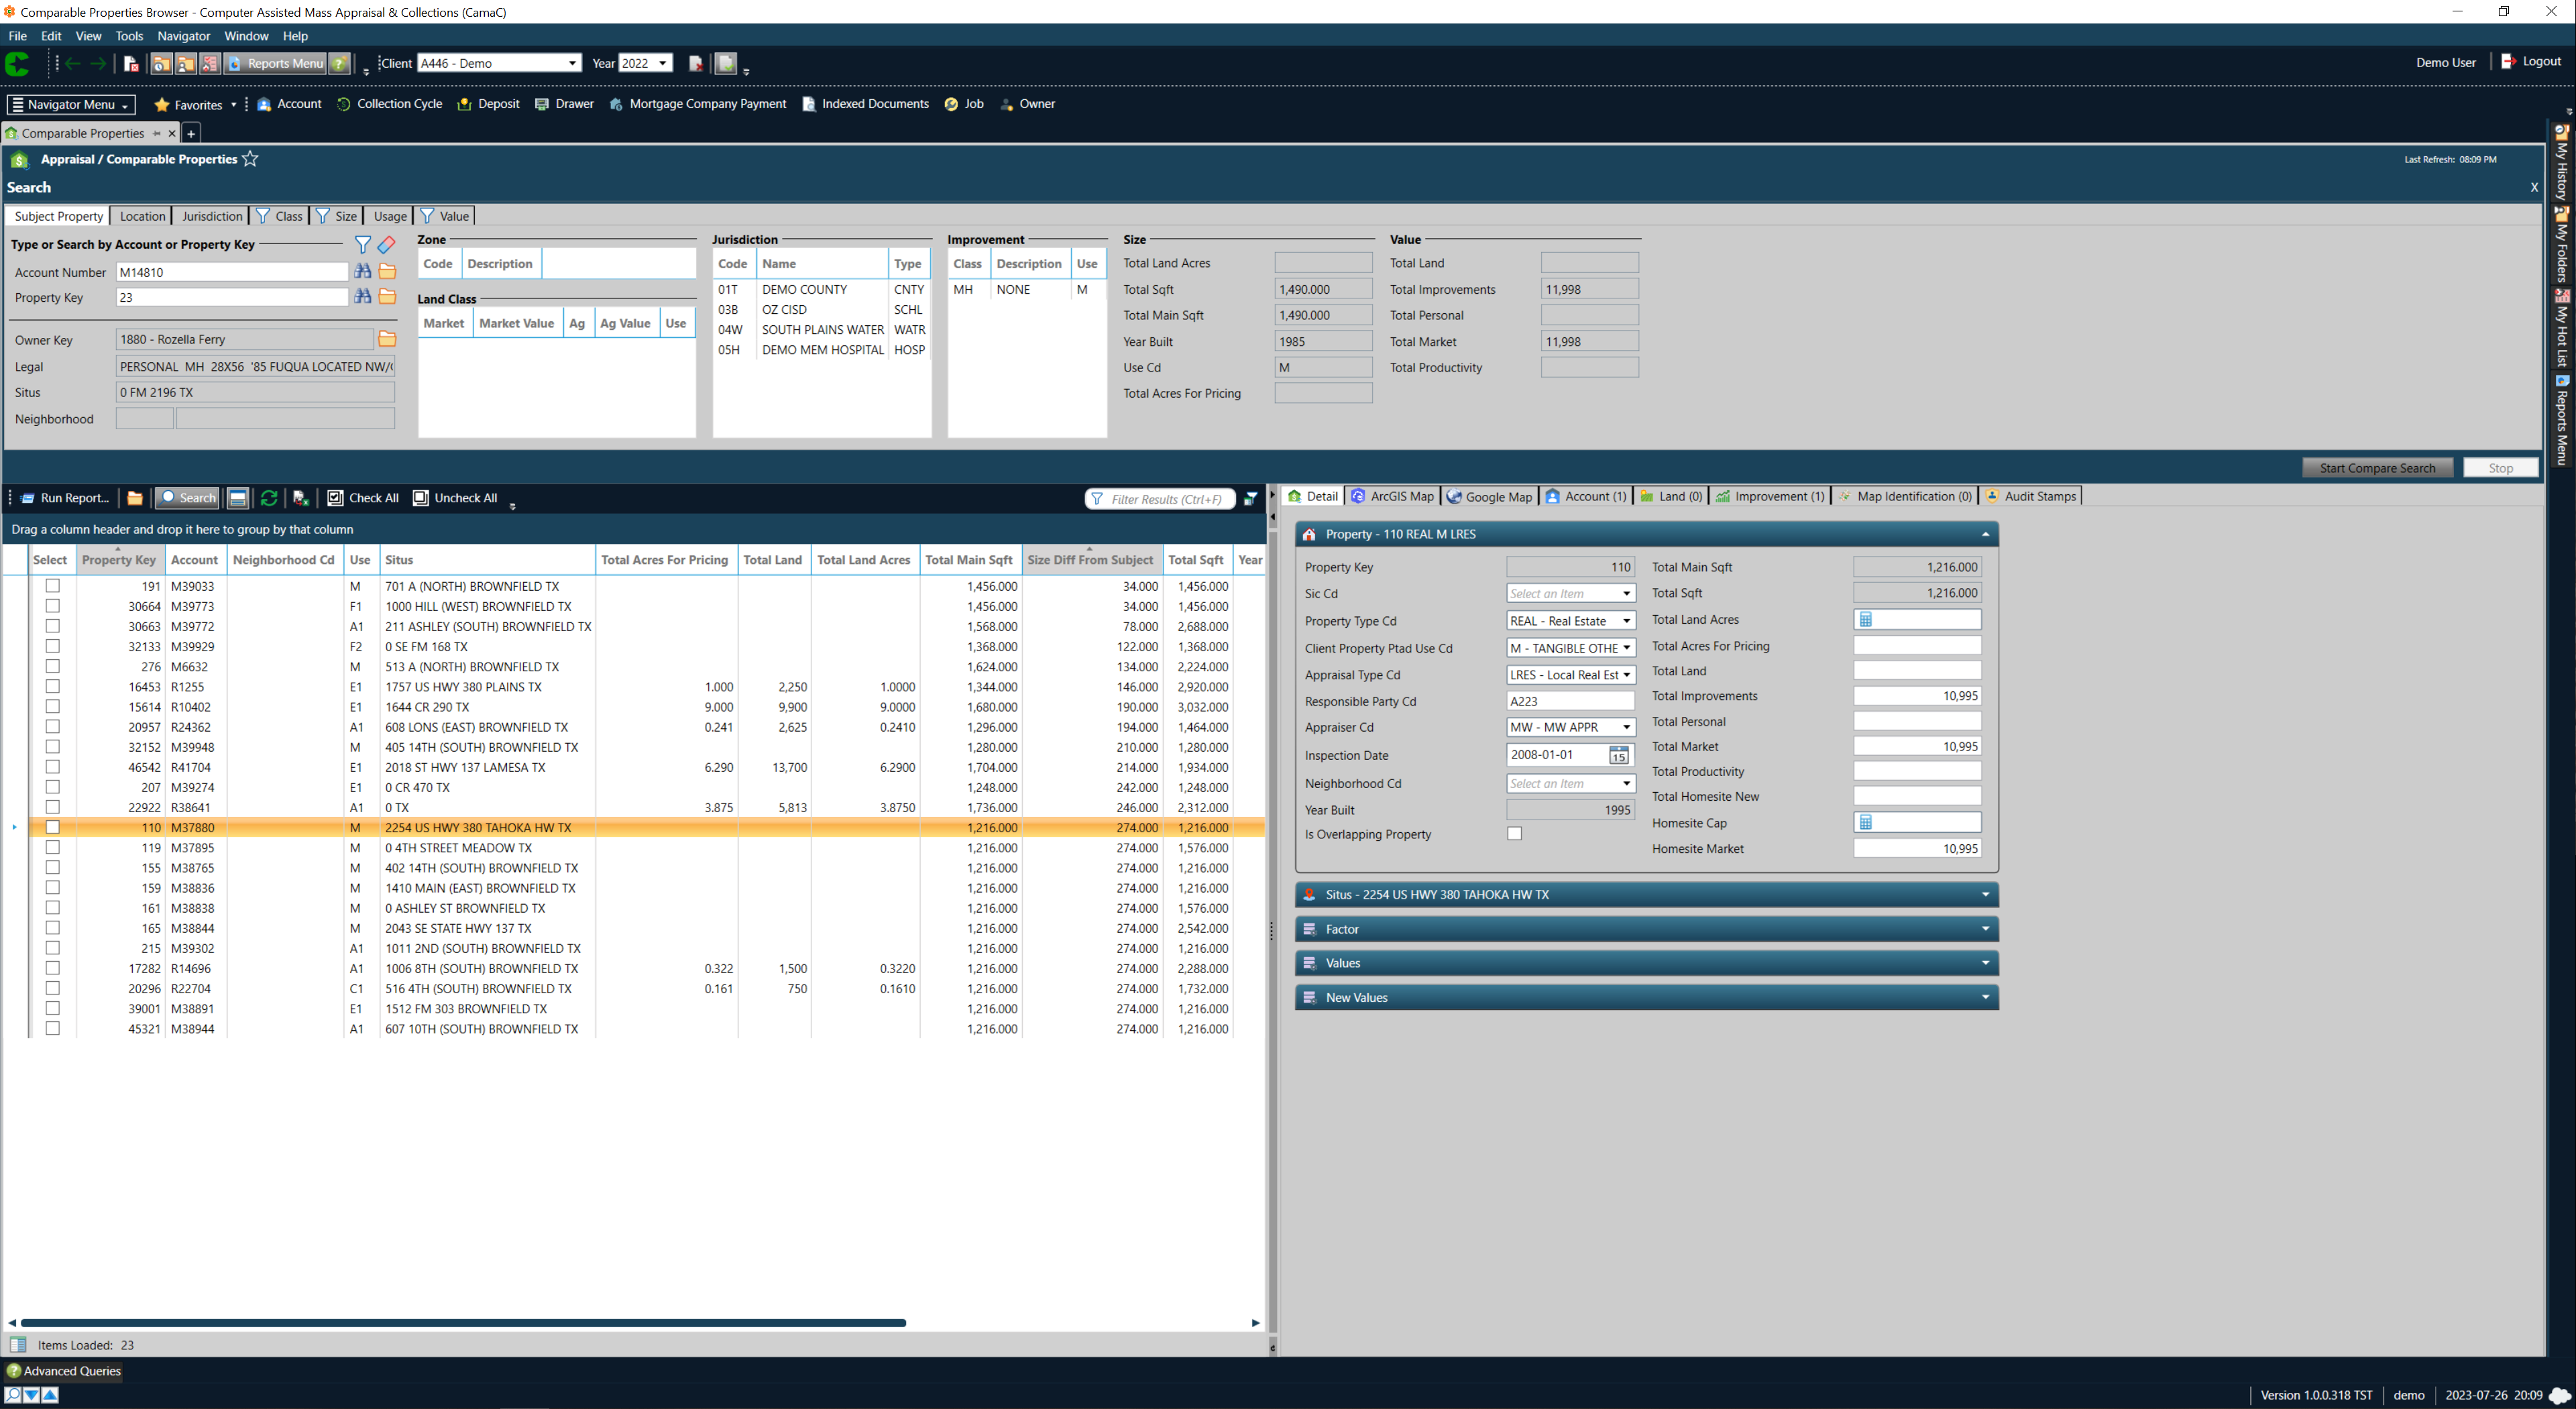Expand the New Values section panel
2576x1409 pixels.
1646,997
